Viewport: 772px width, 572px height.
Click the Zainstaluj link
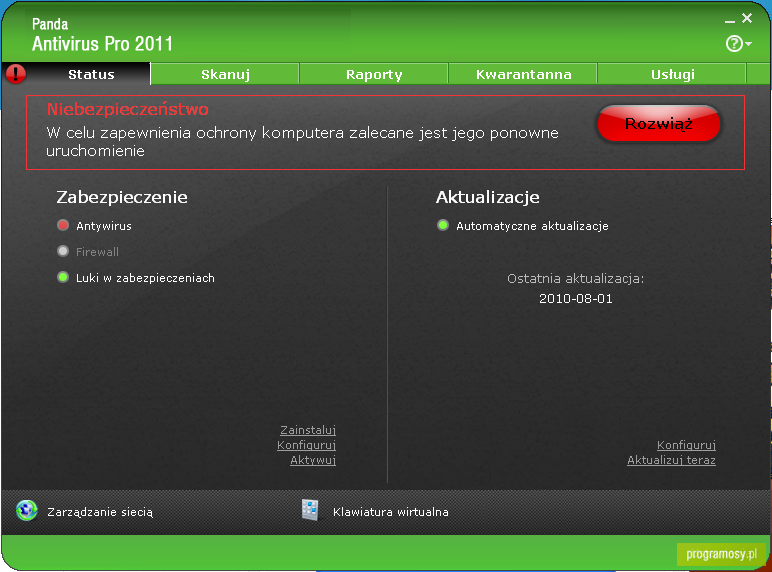(308, 430)
